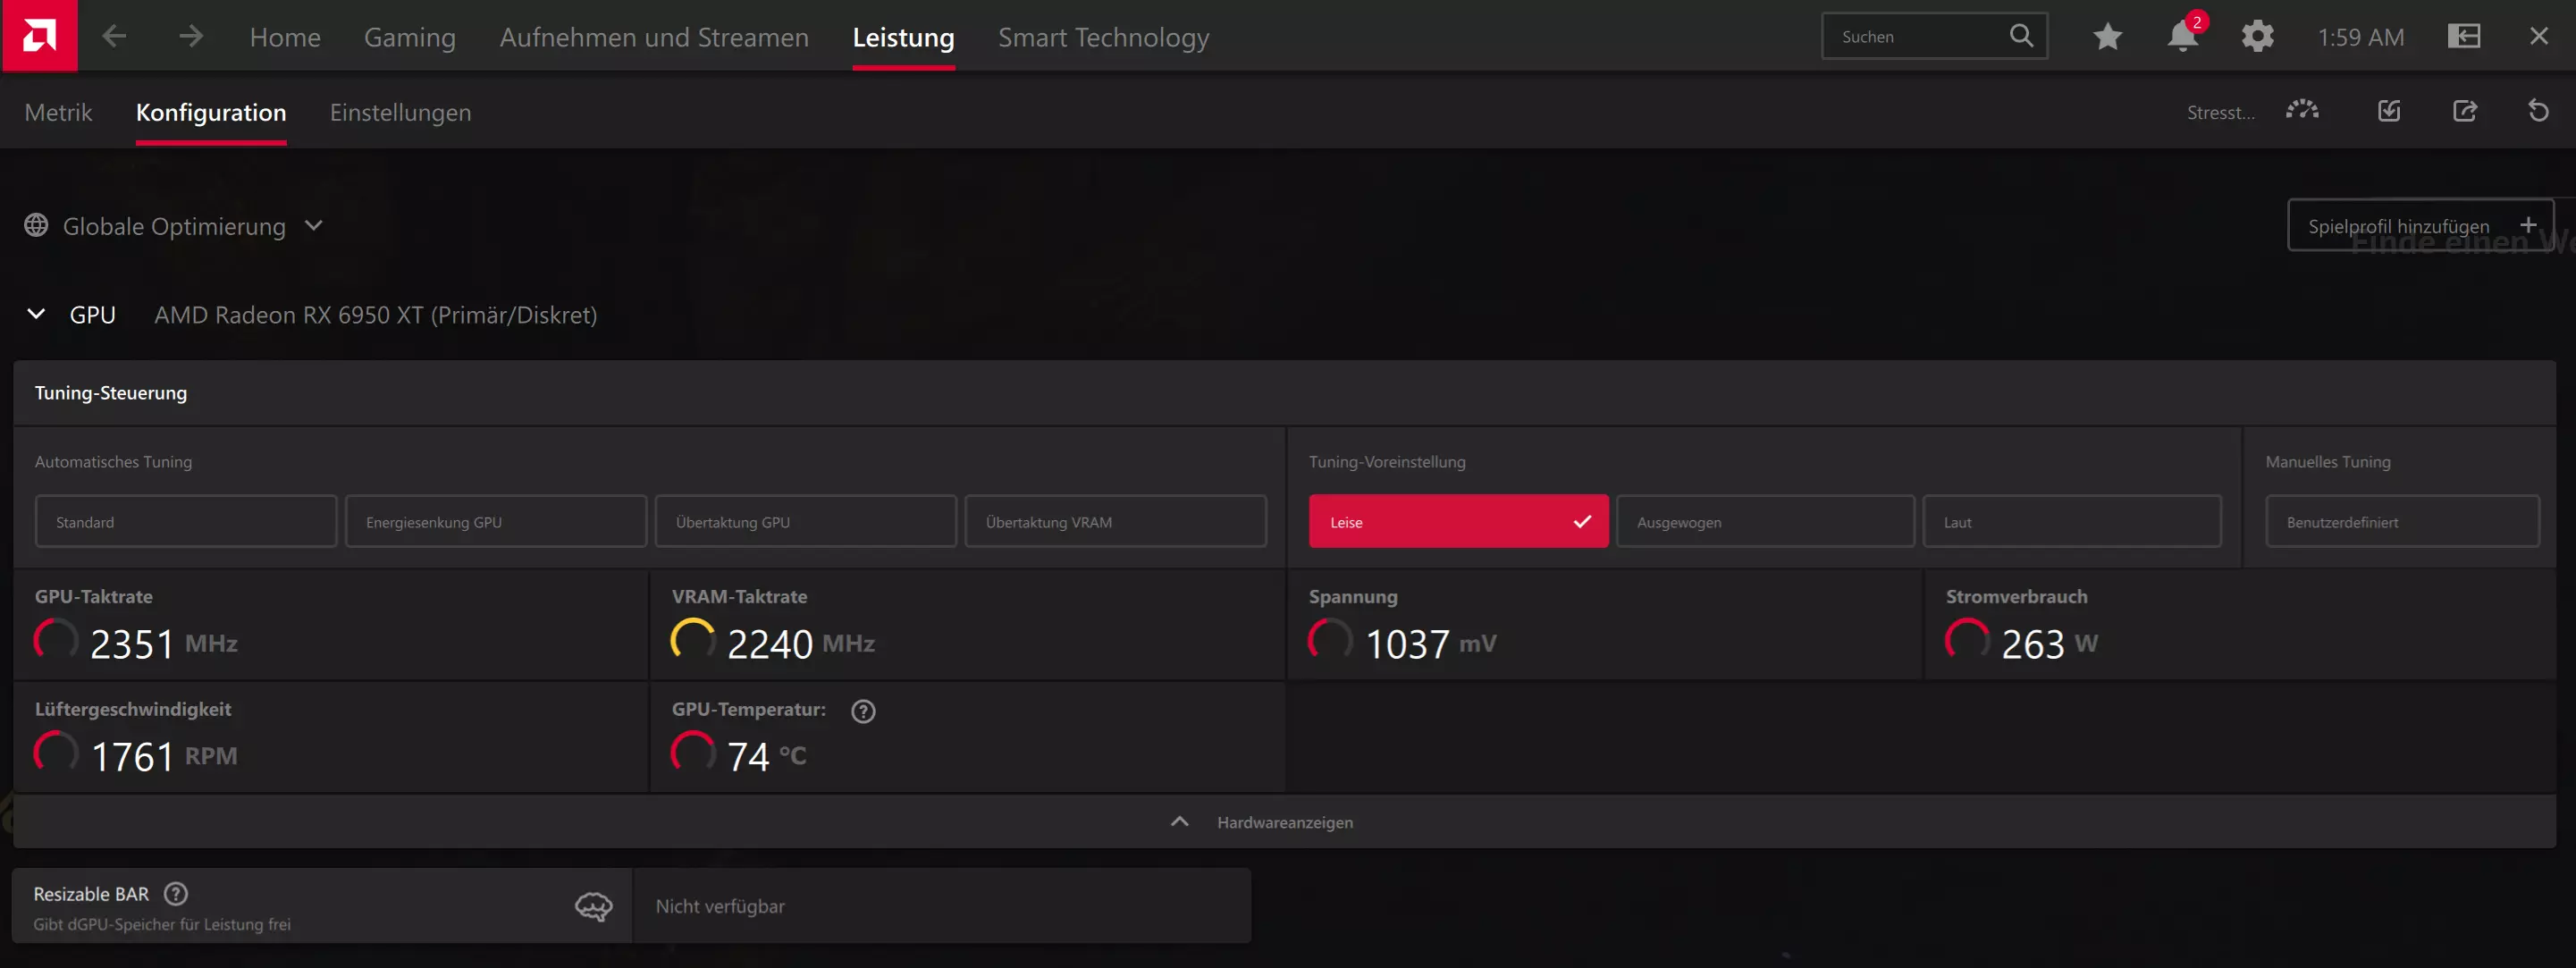
Task: Switch to the Einstellungen subtab
Action: [x=400, y=112]
